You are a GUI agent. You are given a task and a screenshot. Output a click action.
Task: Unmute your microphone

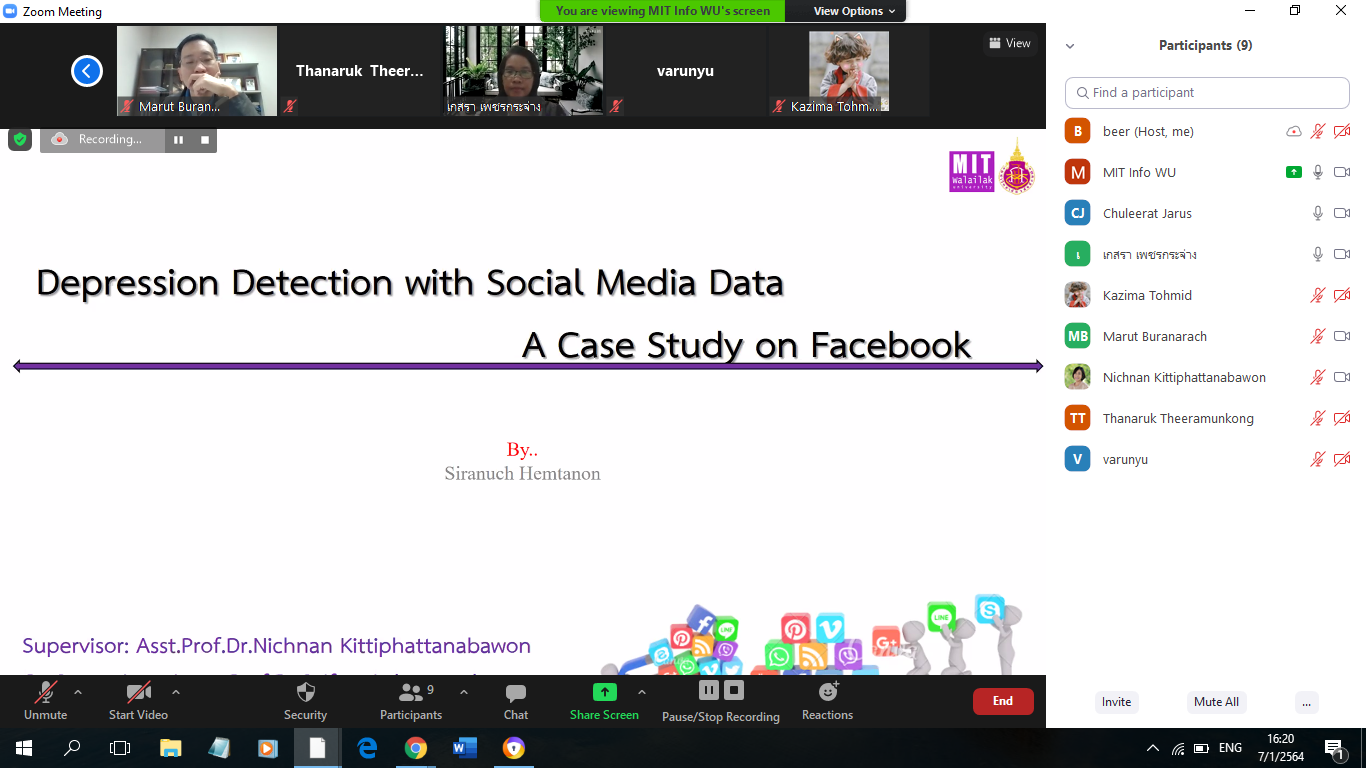tap(45, 693)
